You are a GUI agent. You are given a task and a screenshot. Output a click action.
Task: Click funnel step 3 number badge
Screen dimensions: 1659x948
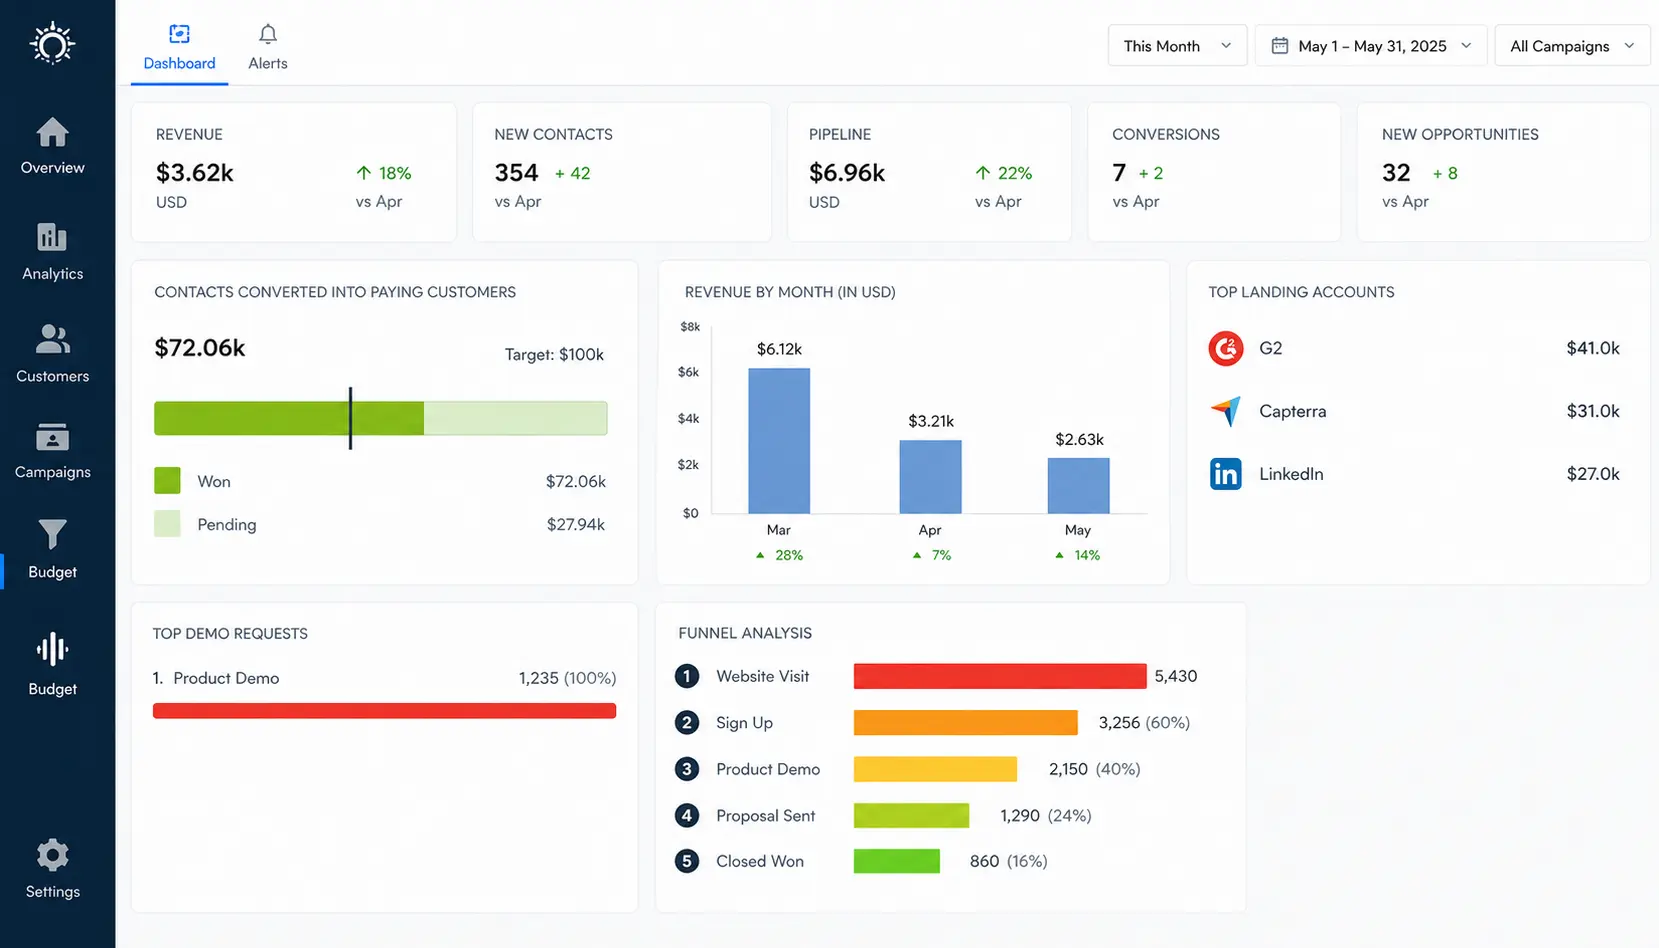(687, 769)
